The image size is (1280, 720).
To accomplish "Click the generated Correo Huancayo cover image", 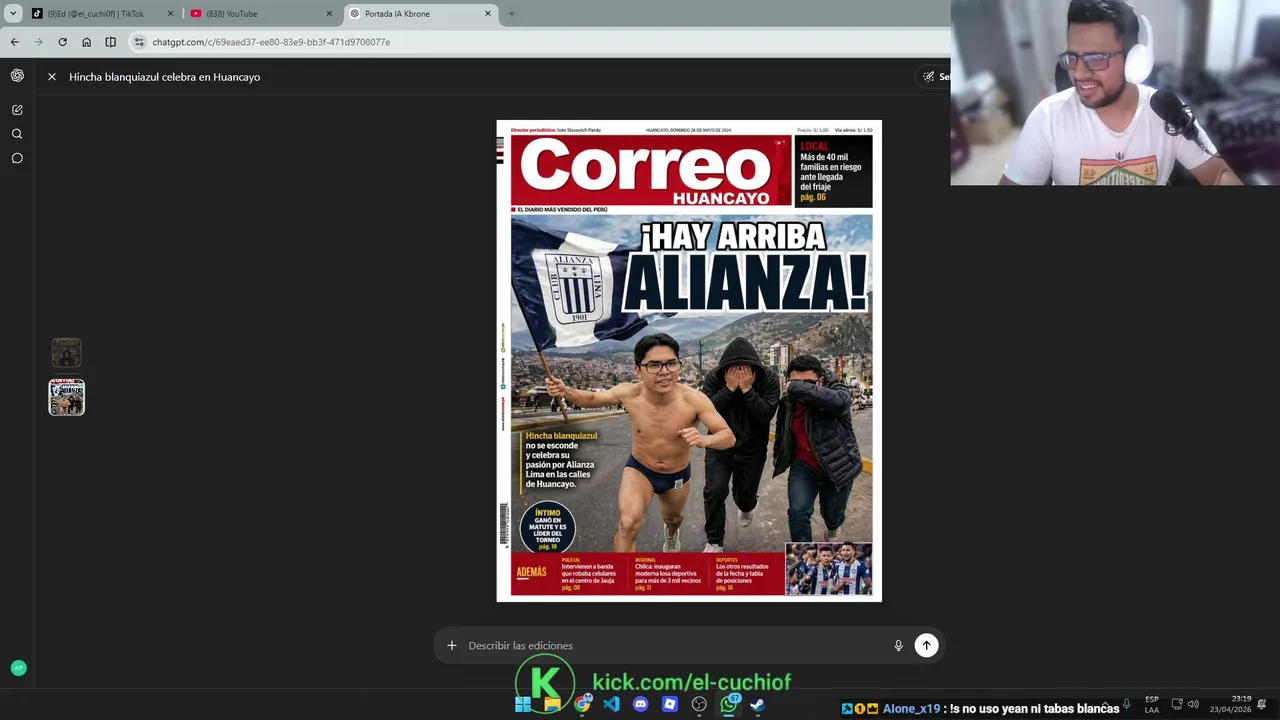I will (689, 361).
